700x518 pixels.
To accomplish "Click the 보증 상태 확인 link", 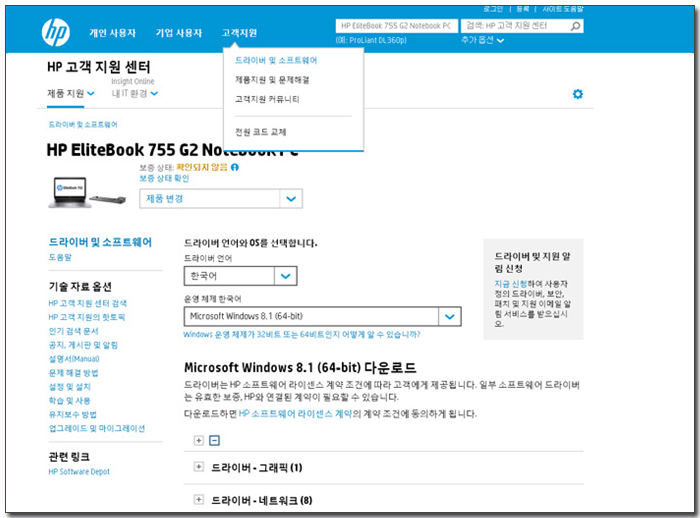I will [x=164, y=178].
